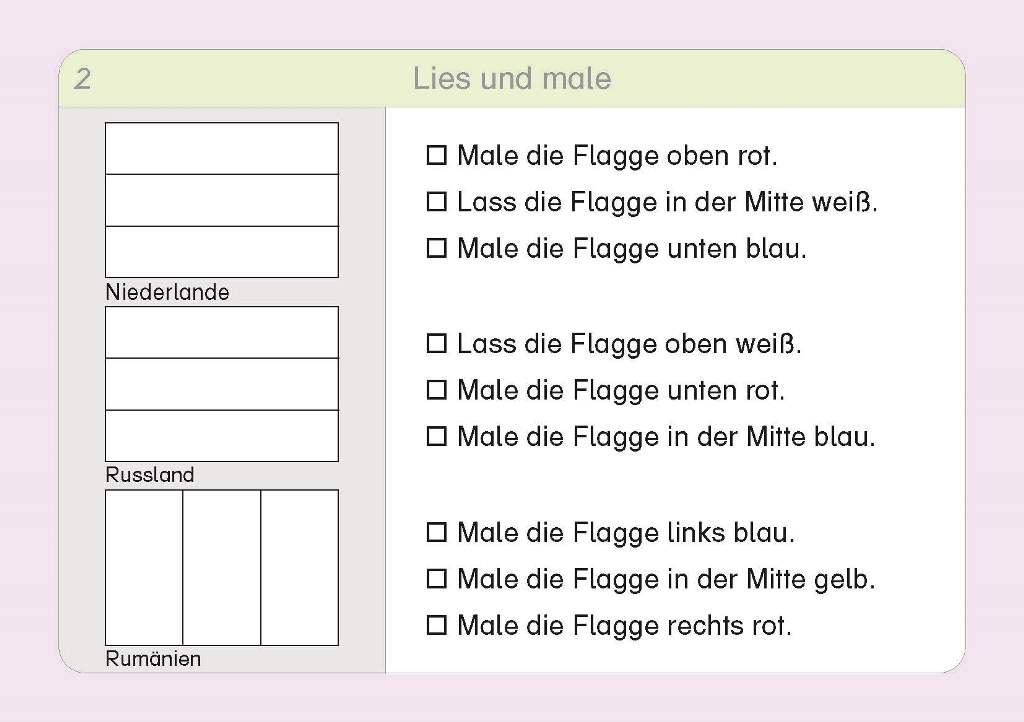Tick 'Male die Flagge in der Mitte blau'
1024x722 pixels.
[x=436, y=437]
